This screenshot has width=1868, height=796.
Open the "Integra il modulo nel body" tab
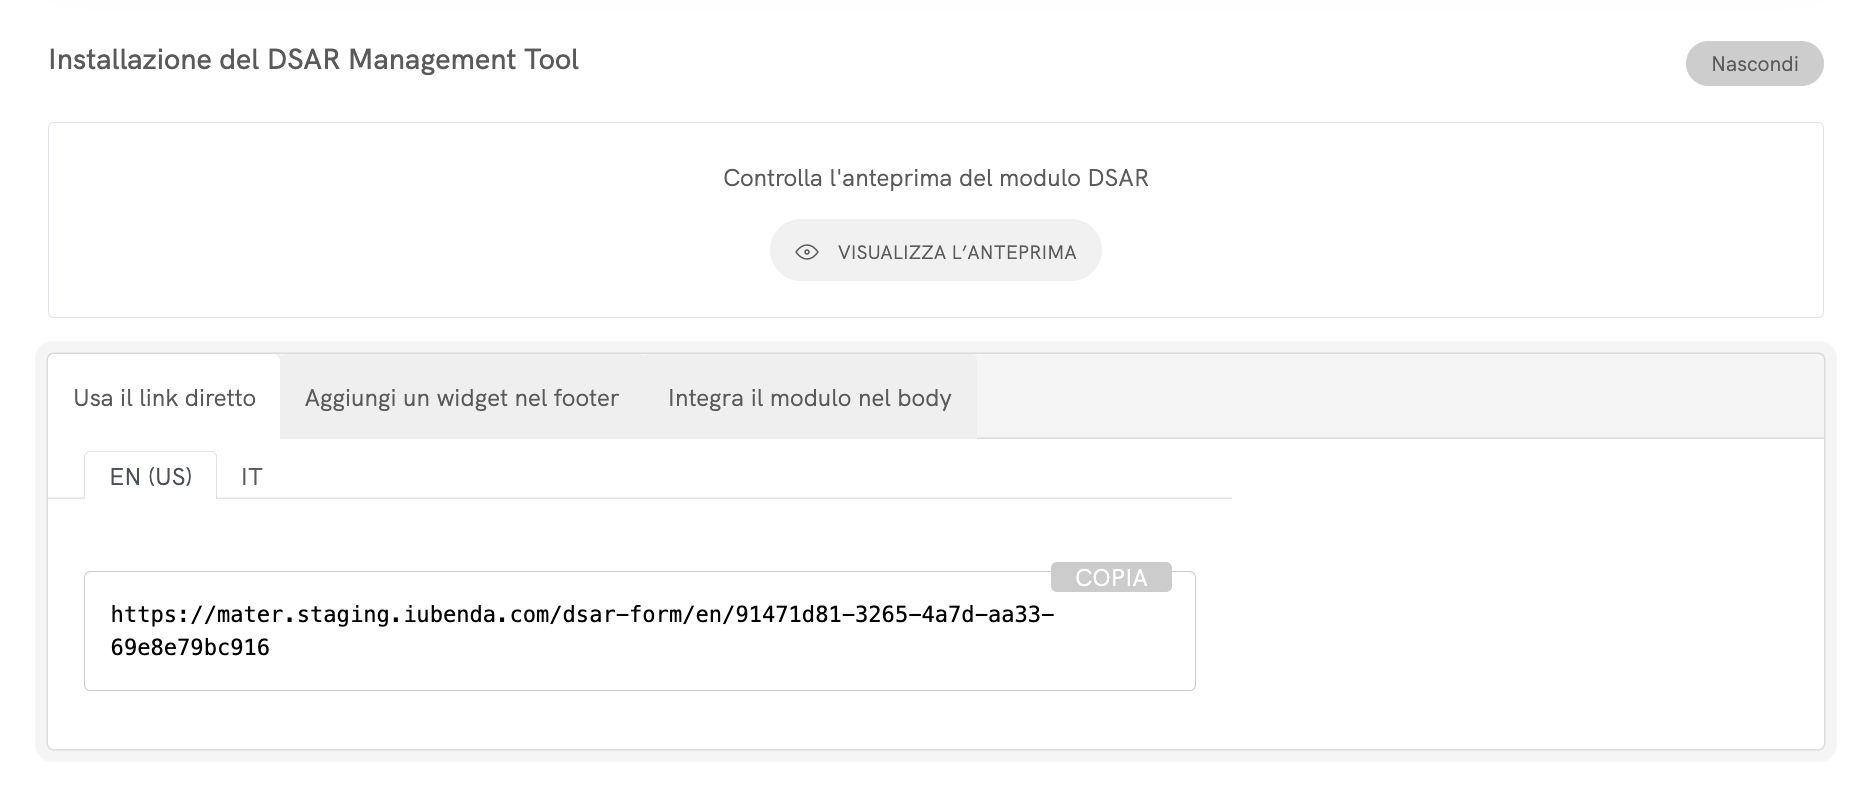pos(809,398)
